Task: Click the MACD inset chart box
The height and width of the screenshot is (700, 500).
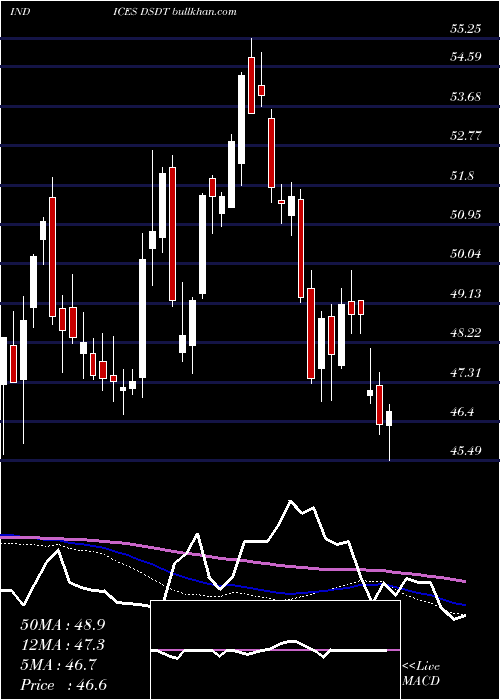Action: (x=275, y=650)
